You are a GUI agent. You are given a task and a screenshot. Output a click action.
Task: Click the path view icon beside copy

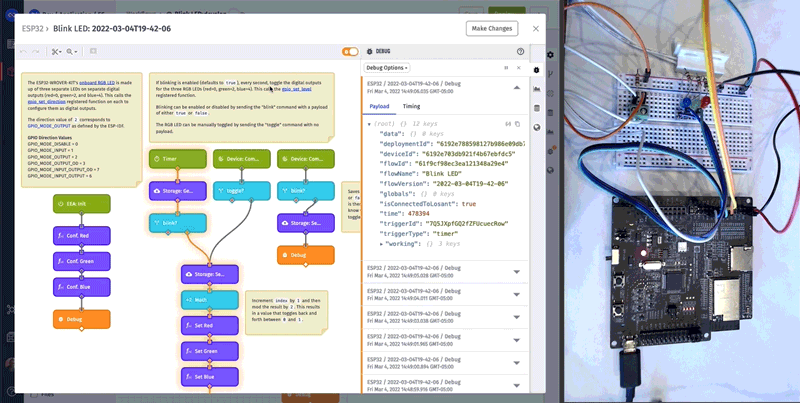[x=508, y=124]
